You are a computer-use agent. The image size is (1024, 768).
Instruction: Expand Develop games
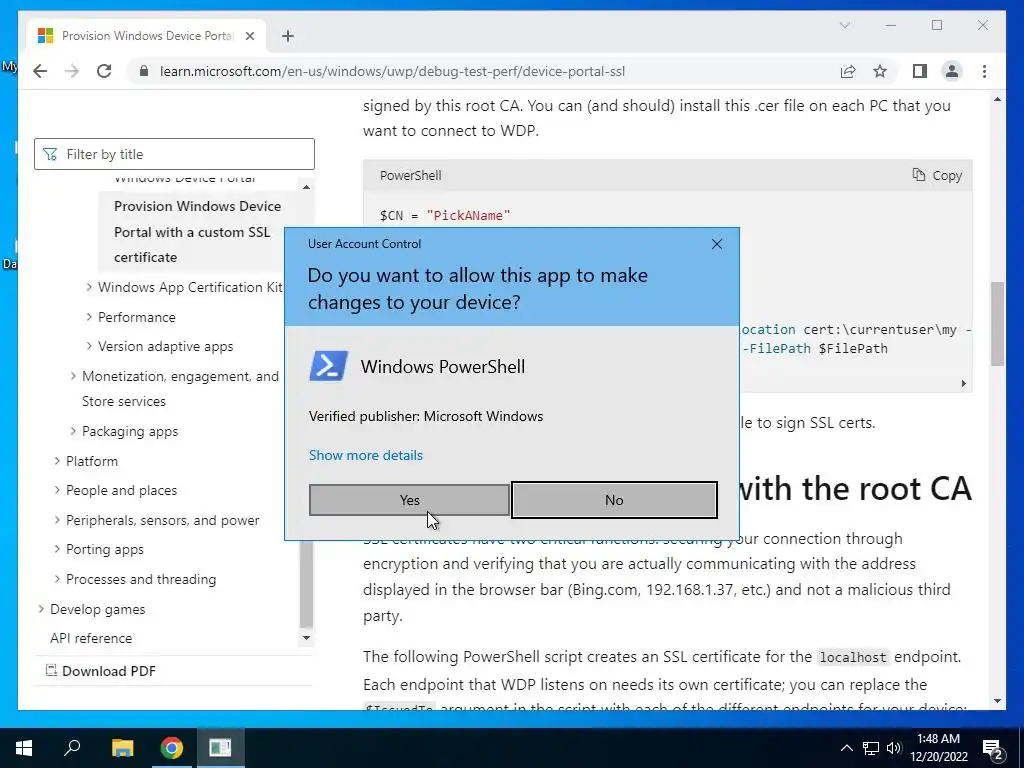pos(41,609)
